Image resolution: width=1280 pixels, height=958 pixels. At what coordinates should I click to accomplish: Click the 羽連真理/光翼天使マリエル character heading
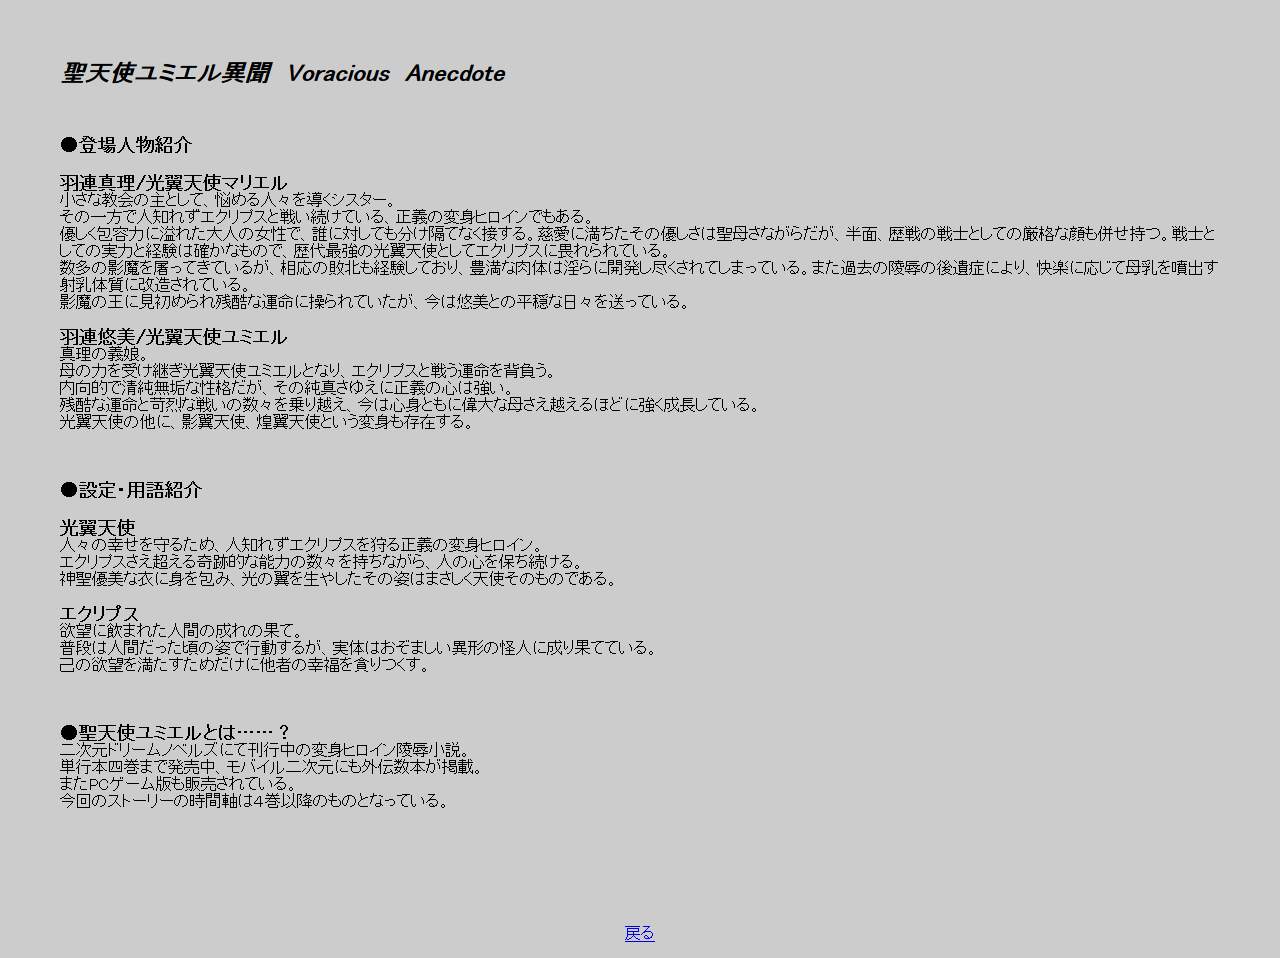[173, 183]
